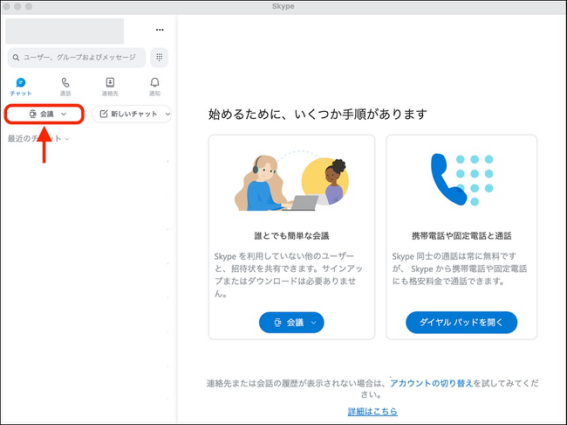Click ダイヤル パッドを開く button
The height and width of the screenshot is (425, 567).
(461, 322)
